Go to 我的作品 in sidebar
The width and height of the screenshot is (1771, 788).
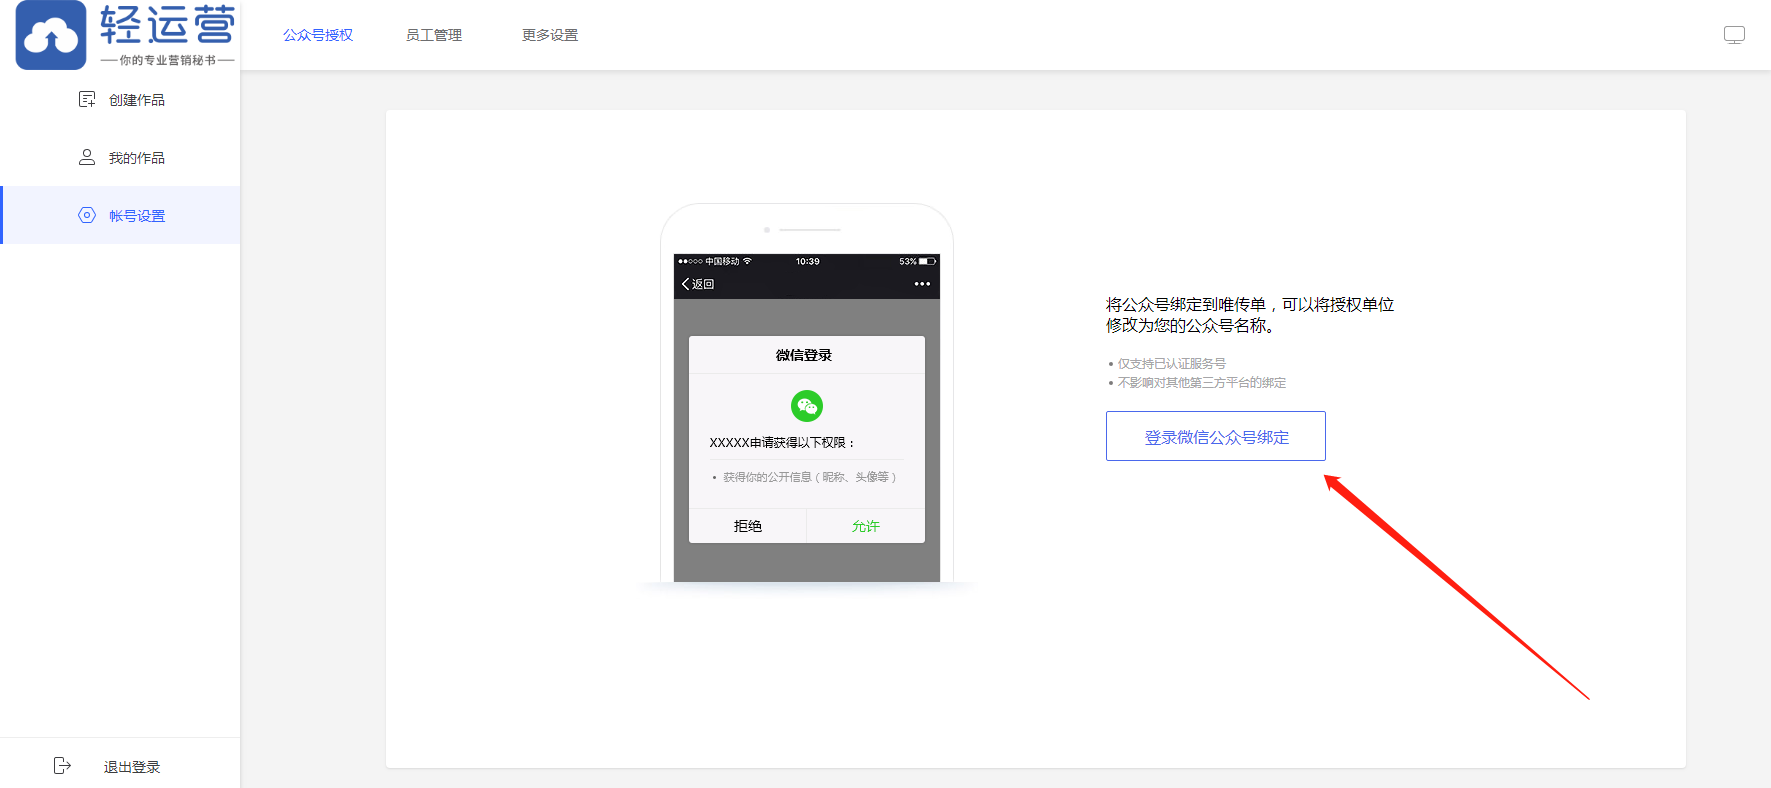[120, 157]
